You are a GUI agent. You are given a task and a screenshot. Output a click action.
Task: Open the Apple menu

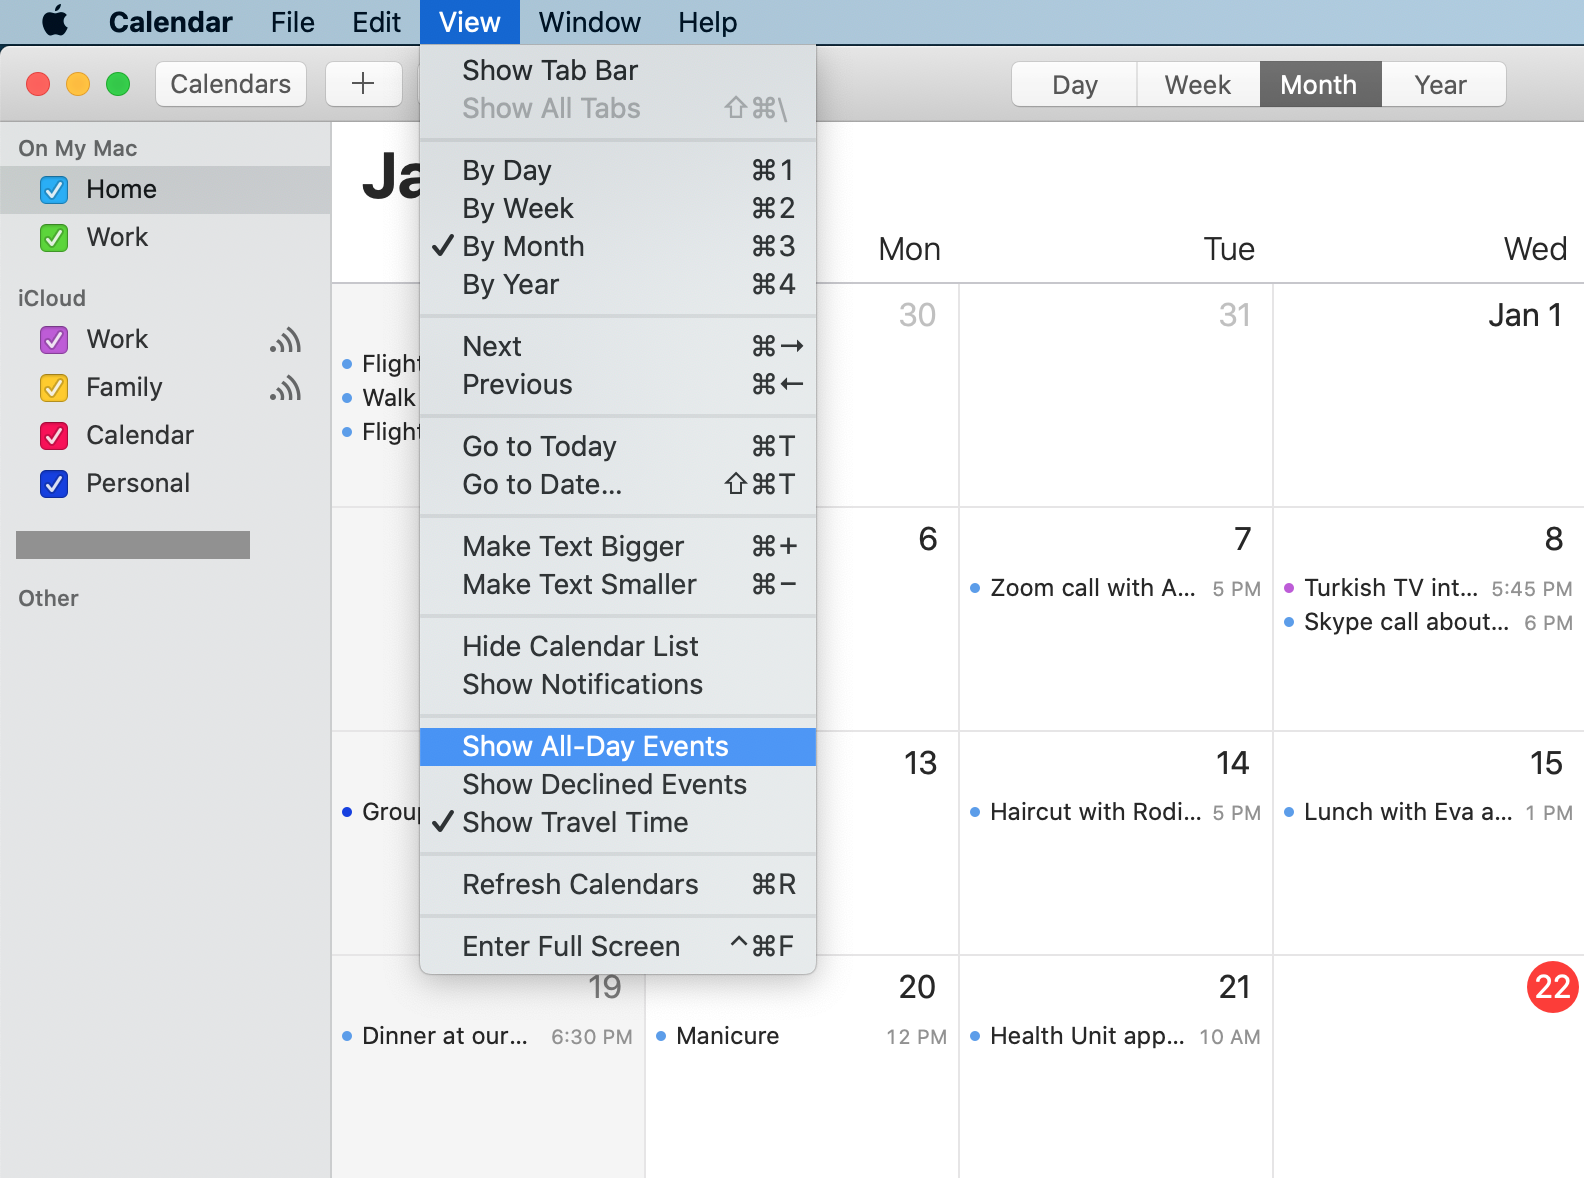(x=55, y=22)
